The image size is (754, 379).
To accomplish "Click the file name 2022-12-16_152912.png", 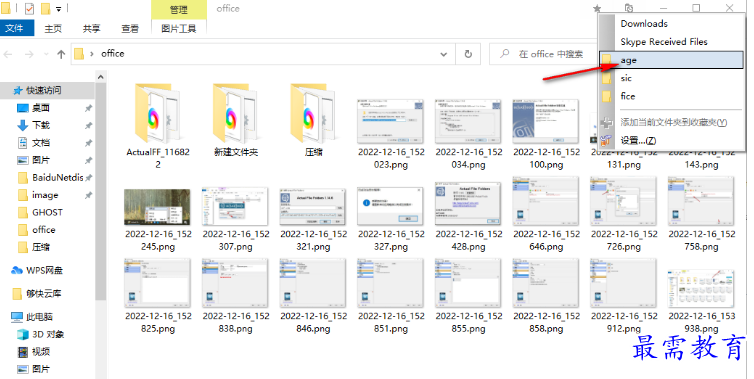I will [624, 323].
